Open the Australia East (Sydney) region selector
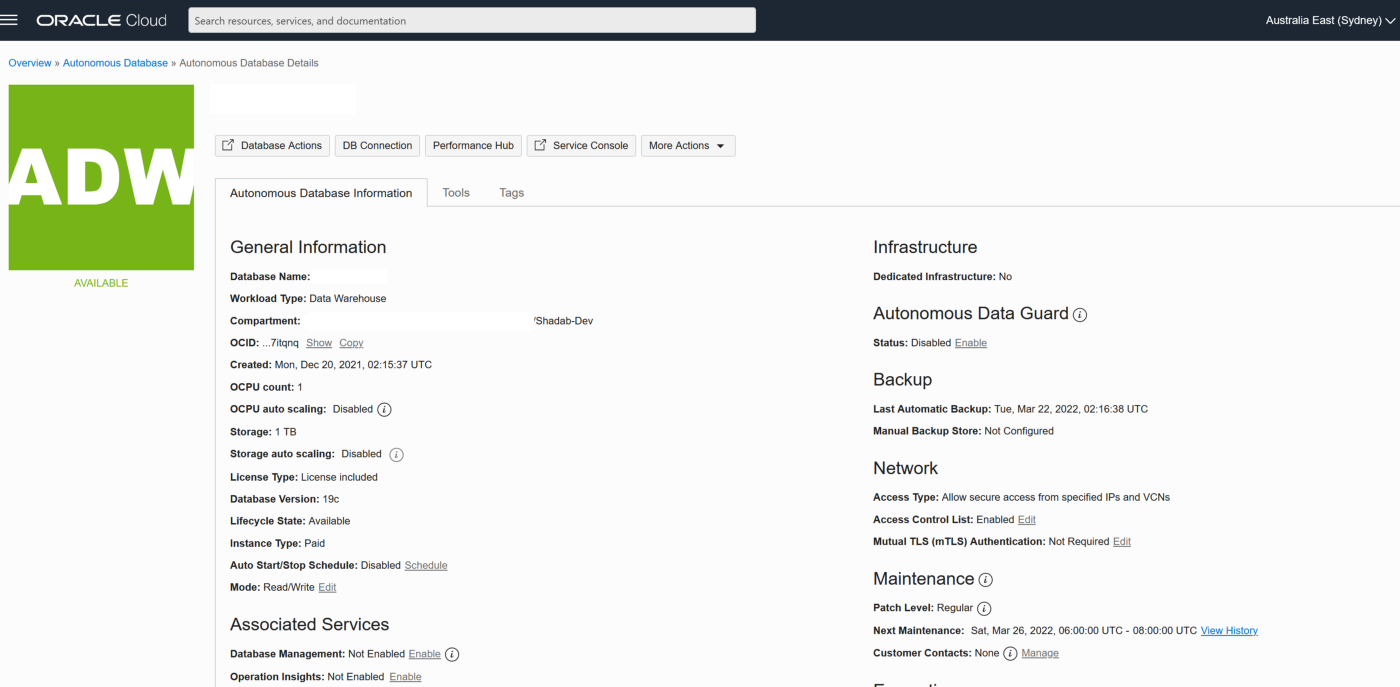 (1329, 20)
